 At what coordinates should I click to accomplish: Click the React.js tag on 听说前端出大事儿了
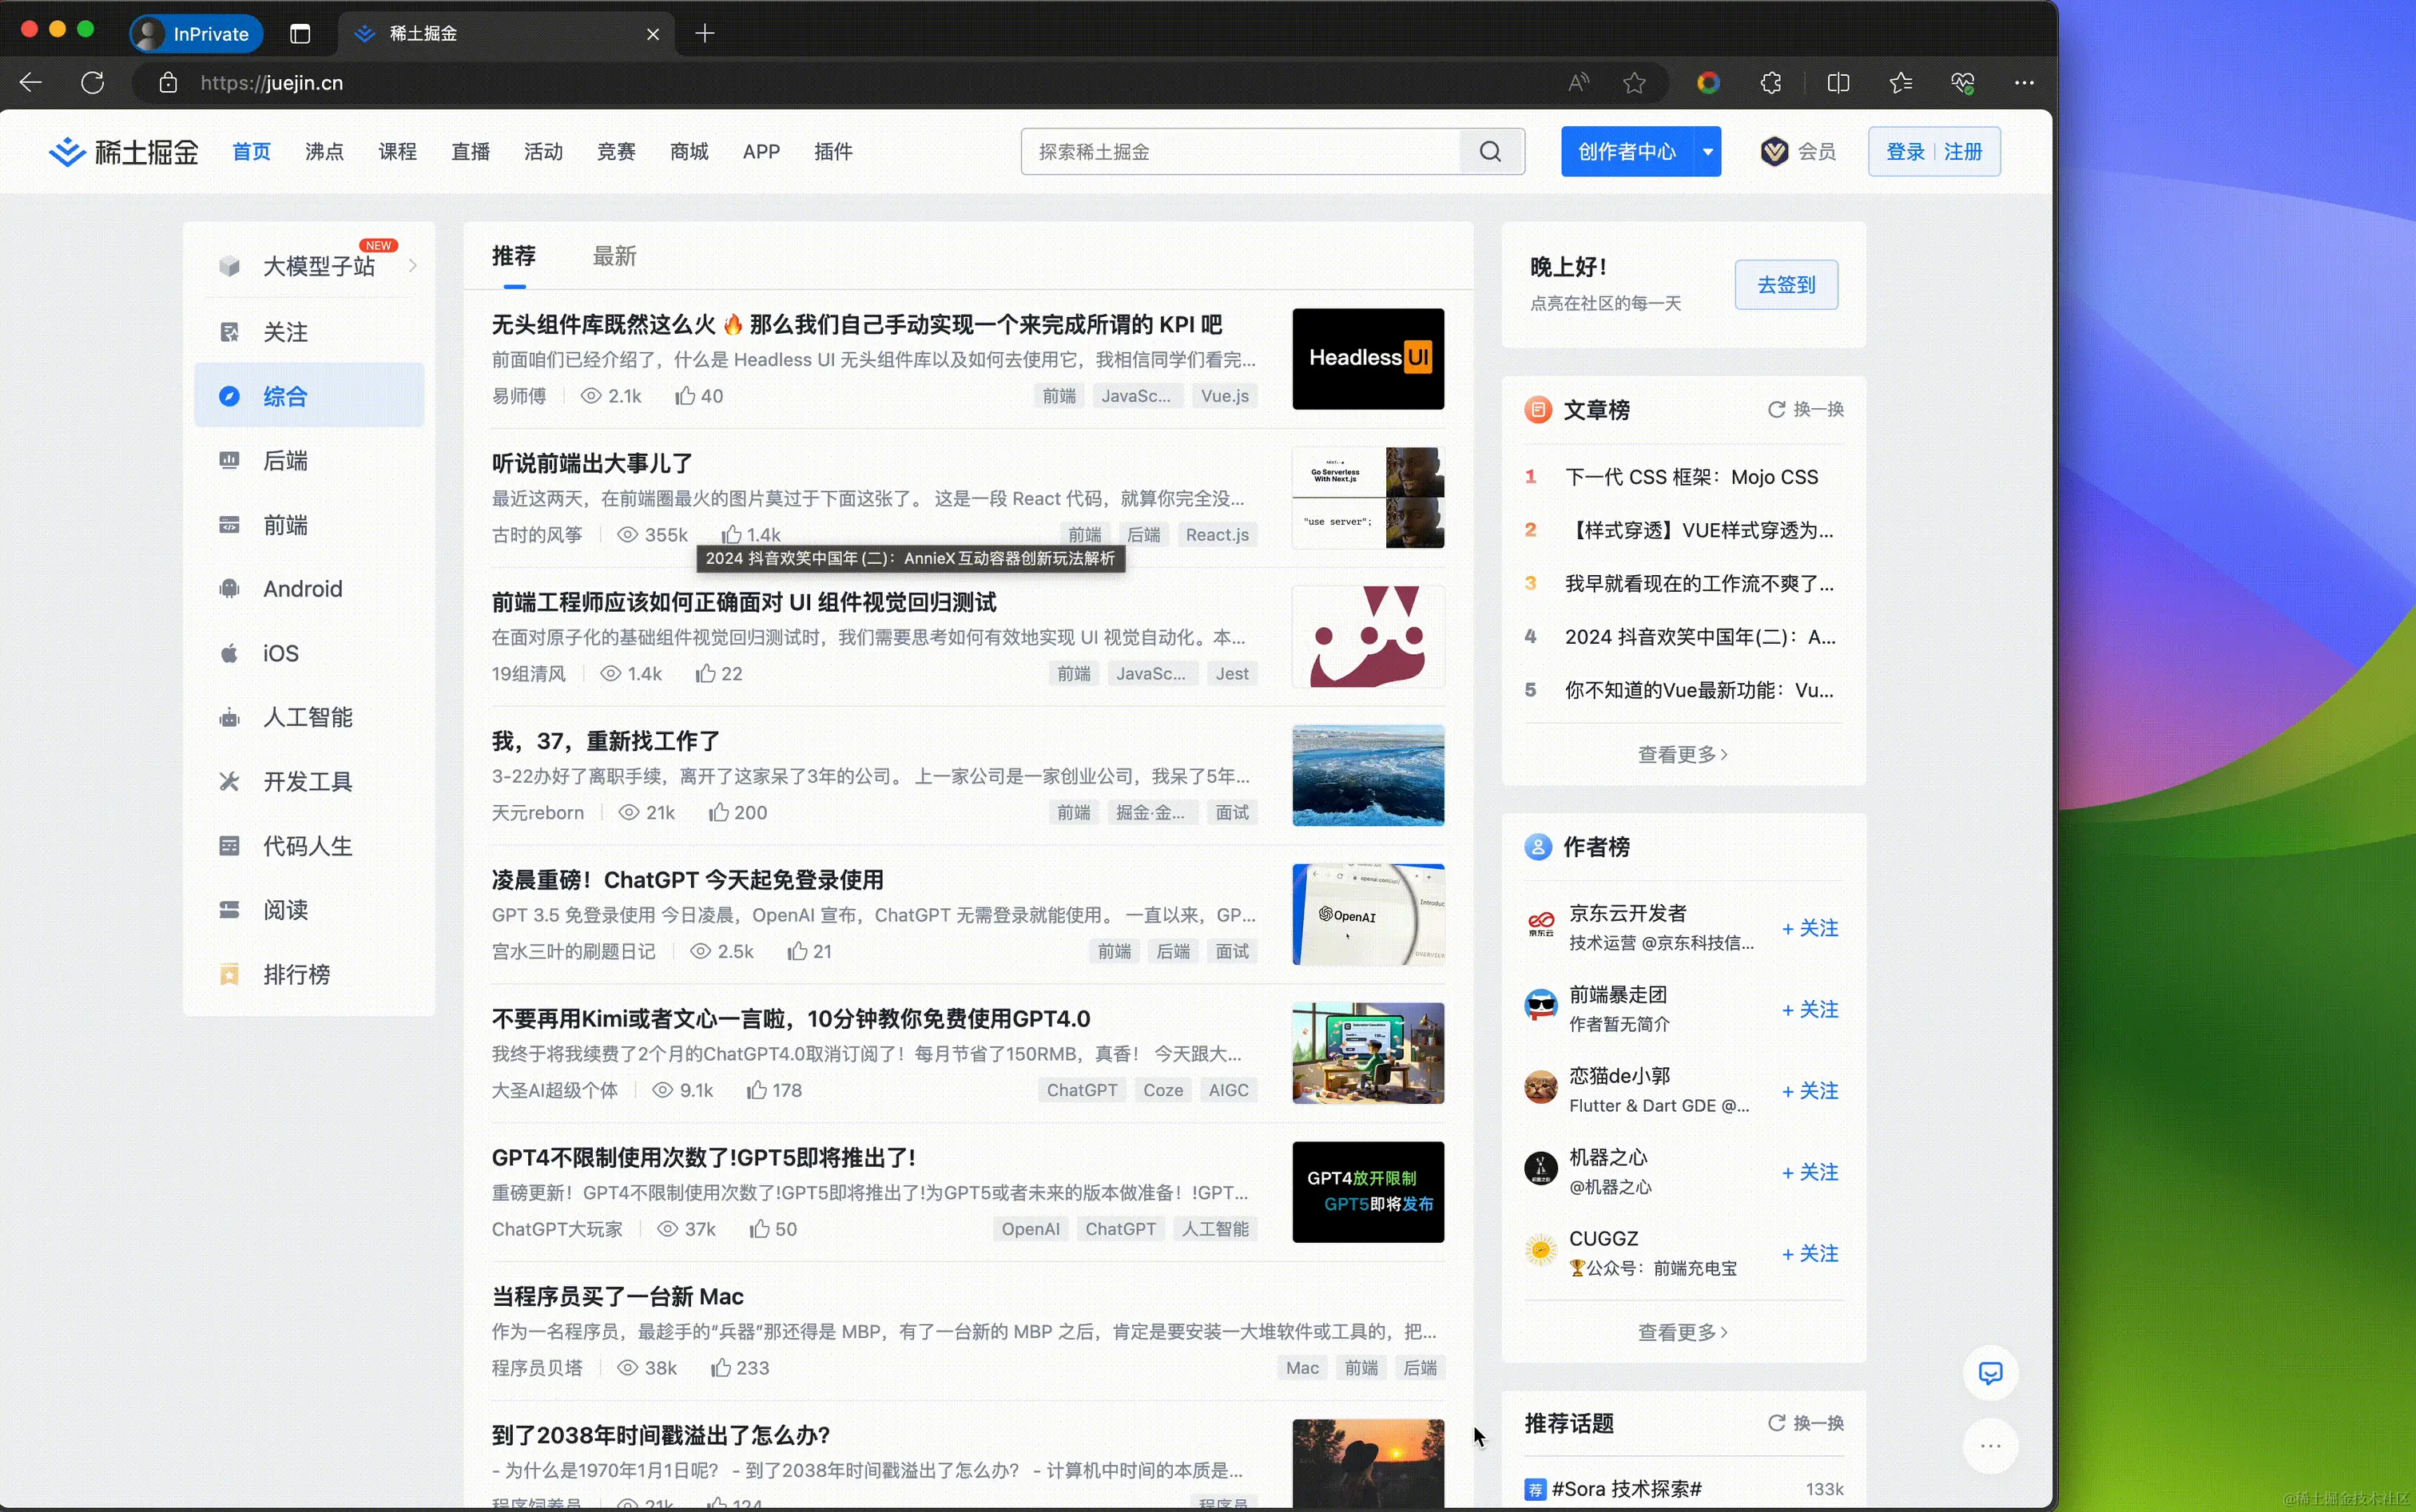[x=1217, y=535]
